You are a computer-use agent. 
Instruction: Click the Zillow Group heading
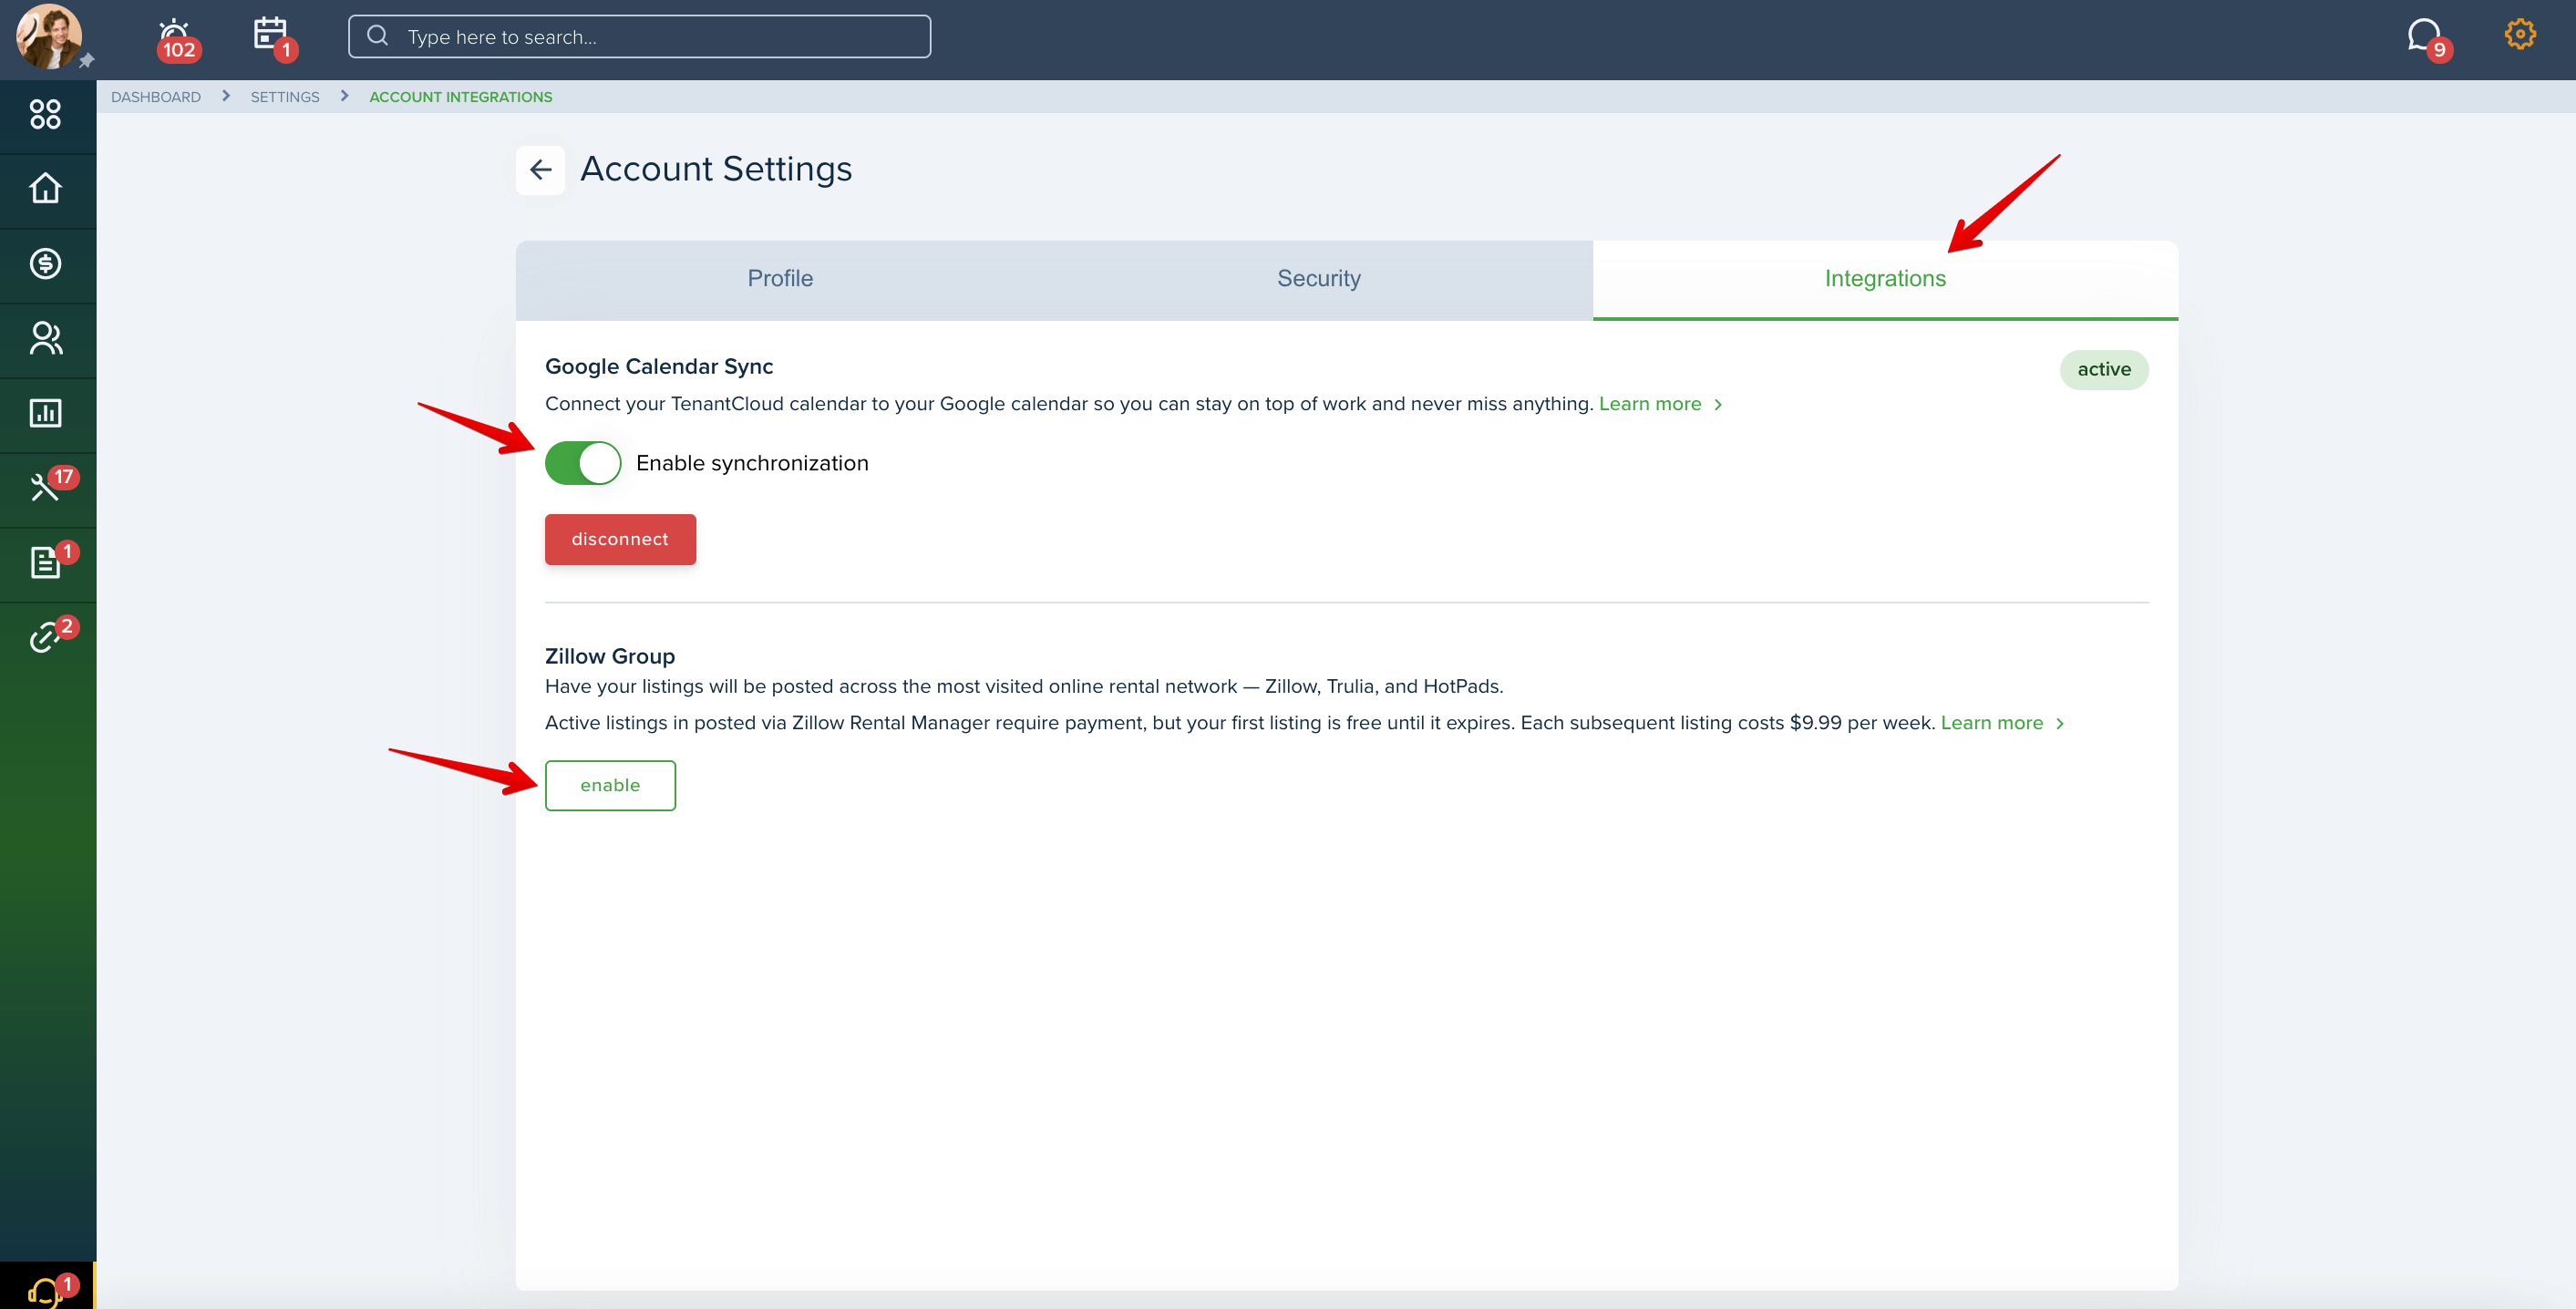coord(610,657)
